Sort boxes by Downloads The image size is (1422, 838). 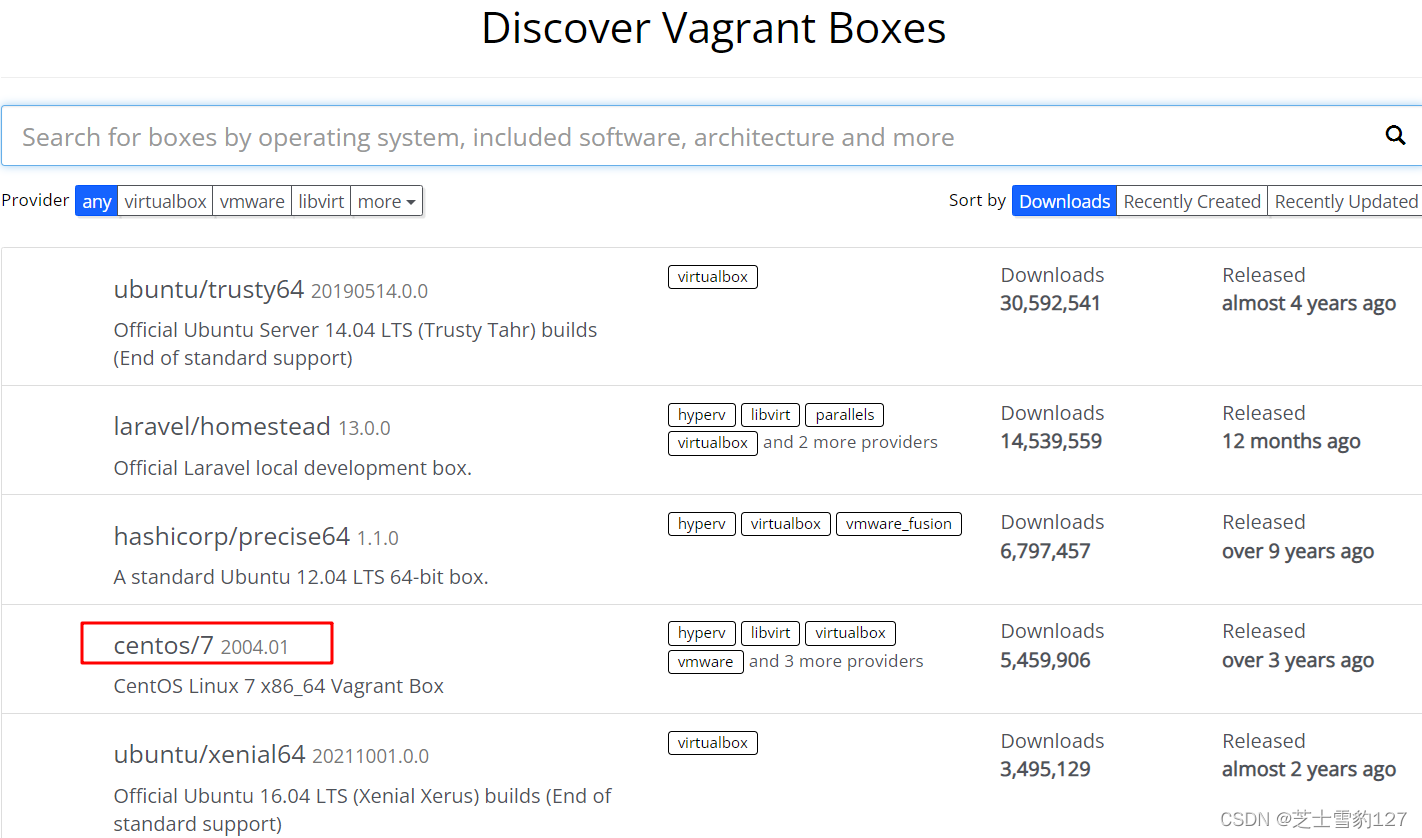(x=1063, y=201)
